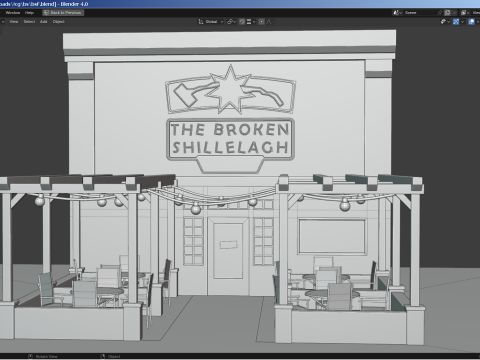
Task: Toggle proportional editing icon
Action: pos(262,22)
